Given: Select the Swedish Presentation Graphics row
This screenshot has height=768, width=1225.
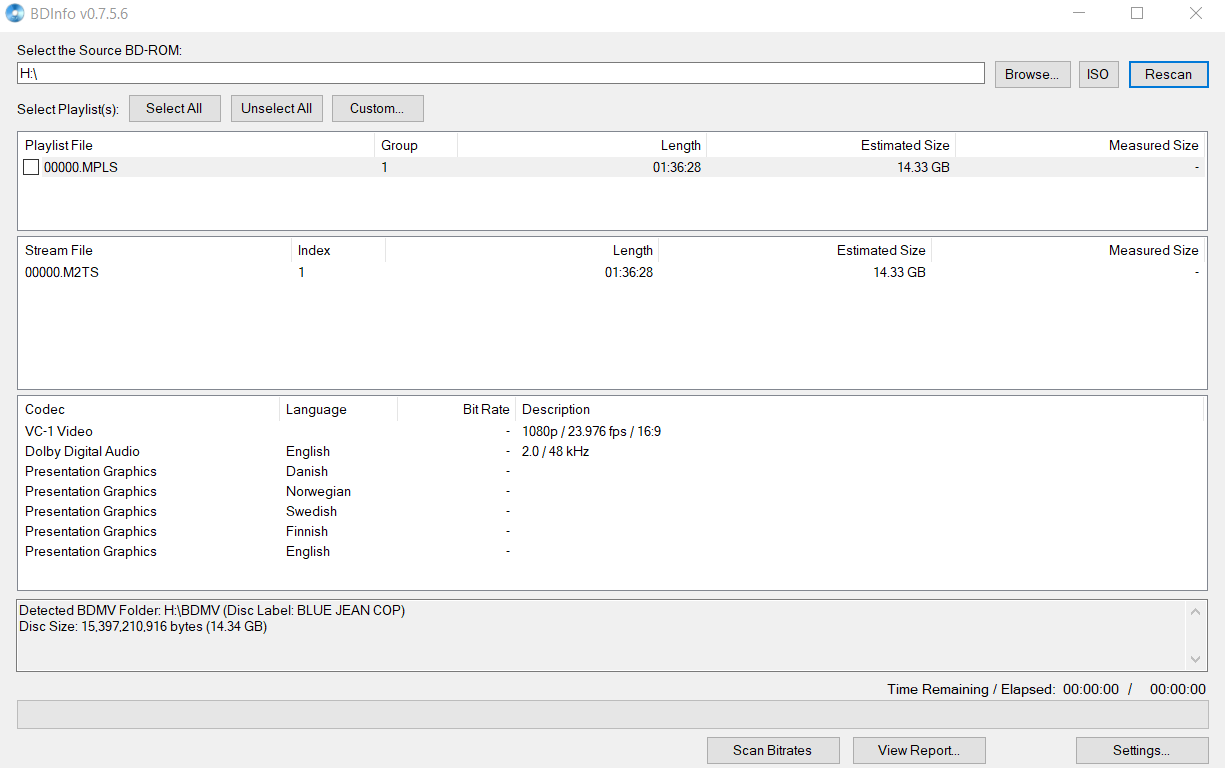Looking at the screenshot, I should (x=612, y=512).
